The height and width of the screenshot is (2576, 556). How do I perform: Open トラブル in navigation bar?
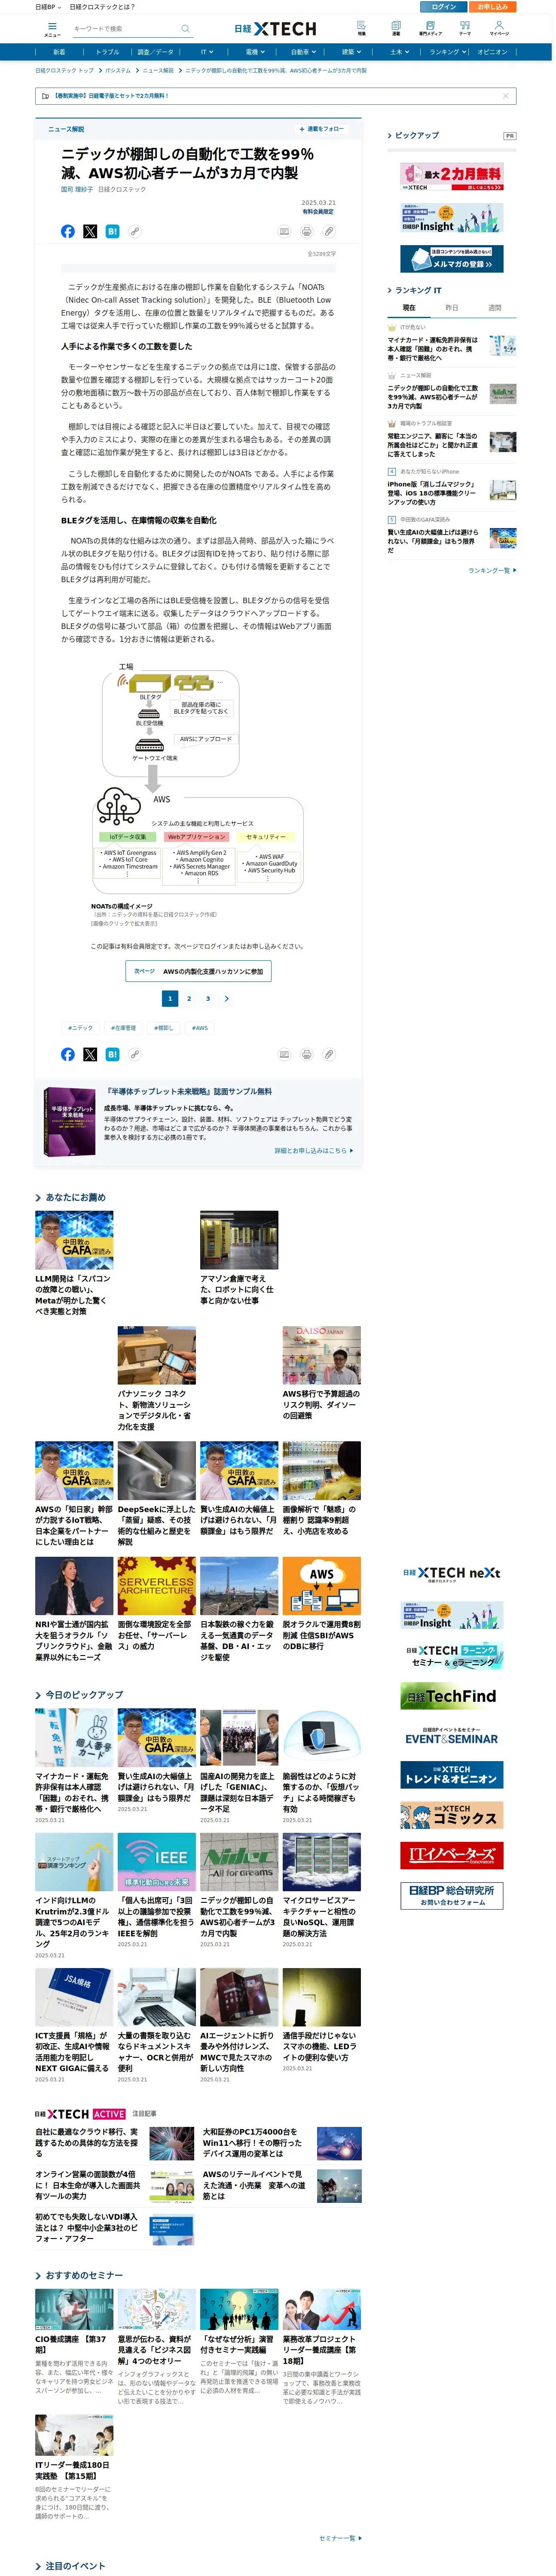coord(107,52)
